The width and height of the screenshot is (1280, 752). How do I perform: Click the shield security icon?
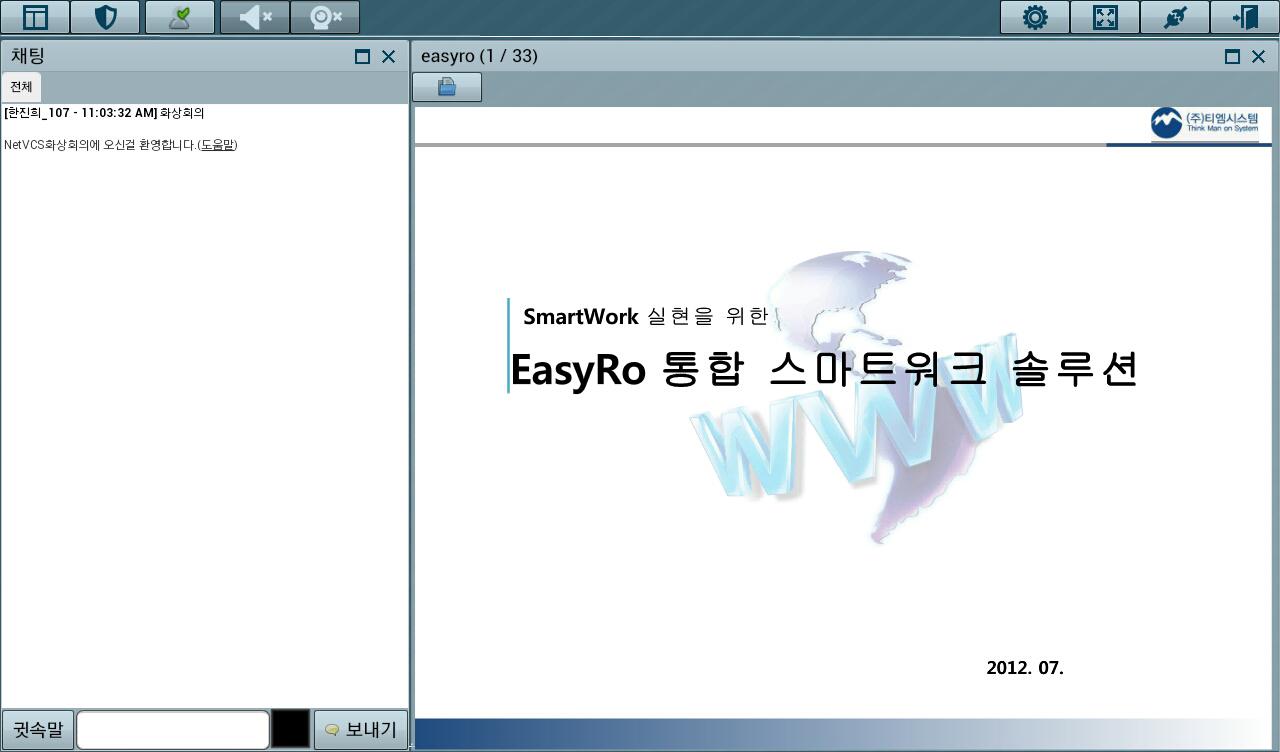point(105,17)
